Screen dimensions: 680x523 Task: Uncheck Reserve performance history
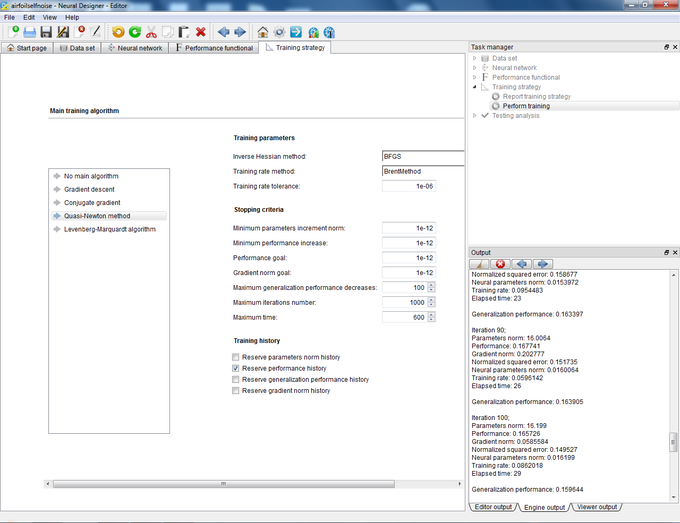tap(235, 368)
